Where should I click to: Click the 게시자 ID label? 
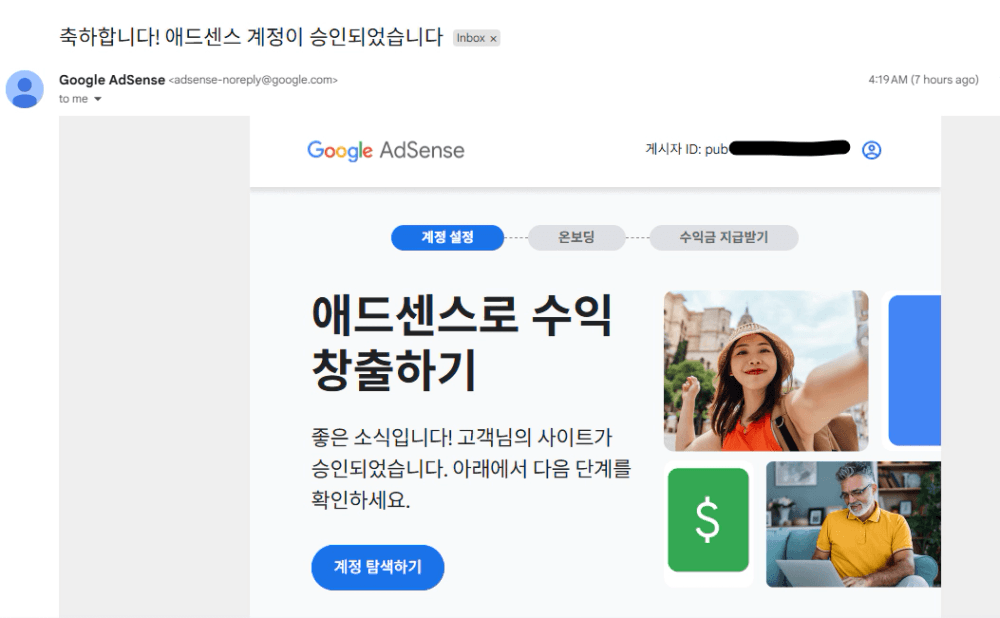click(686, 149)
